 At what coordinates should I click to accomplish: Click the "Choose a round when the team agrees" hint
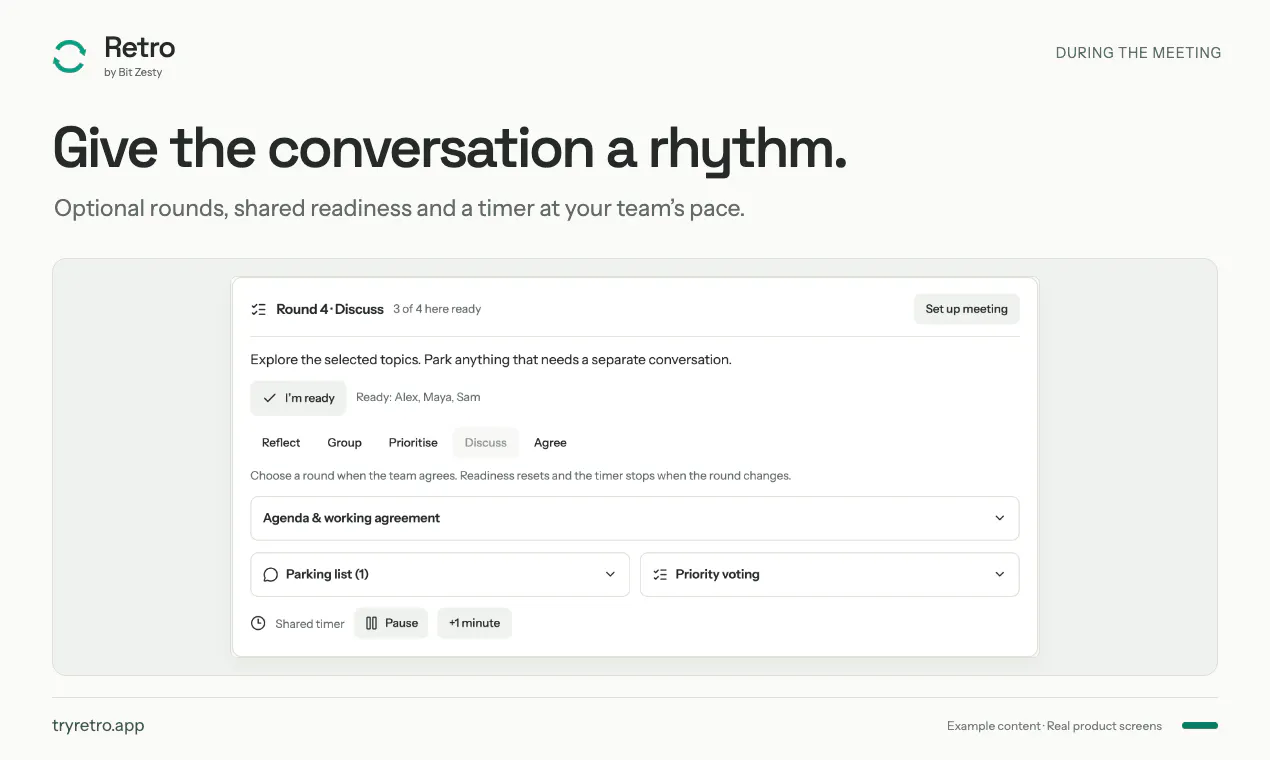click(x=520, y=476)
